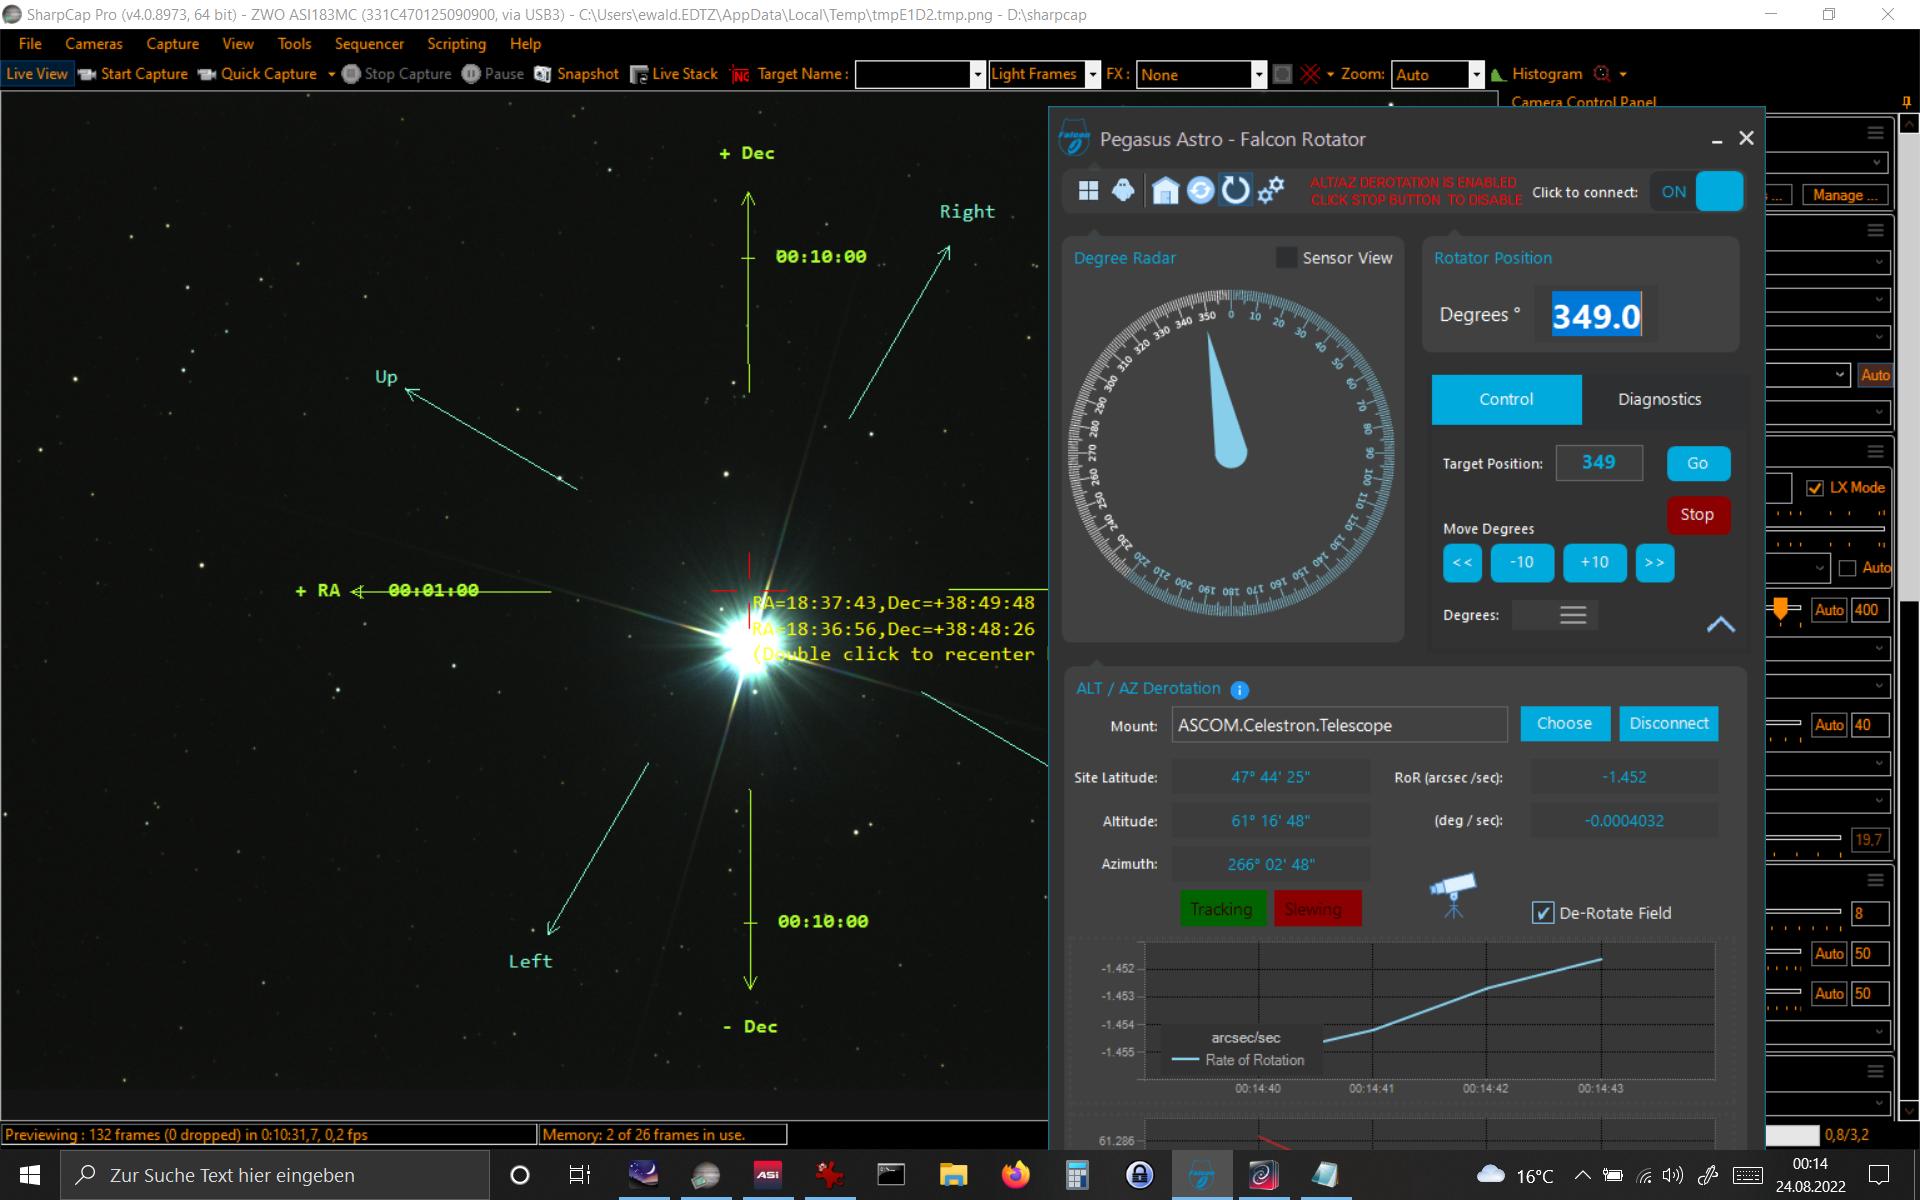Click the Manage ... button in camera panel
The height and width of the screenshot is (1200, 1920).
pyautogui.click(x=1845, y=195)
